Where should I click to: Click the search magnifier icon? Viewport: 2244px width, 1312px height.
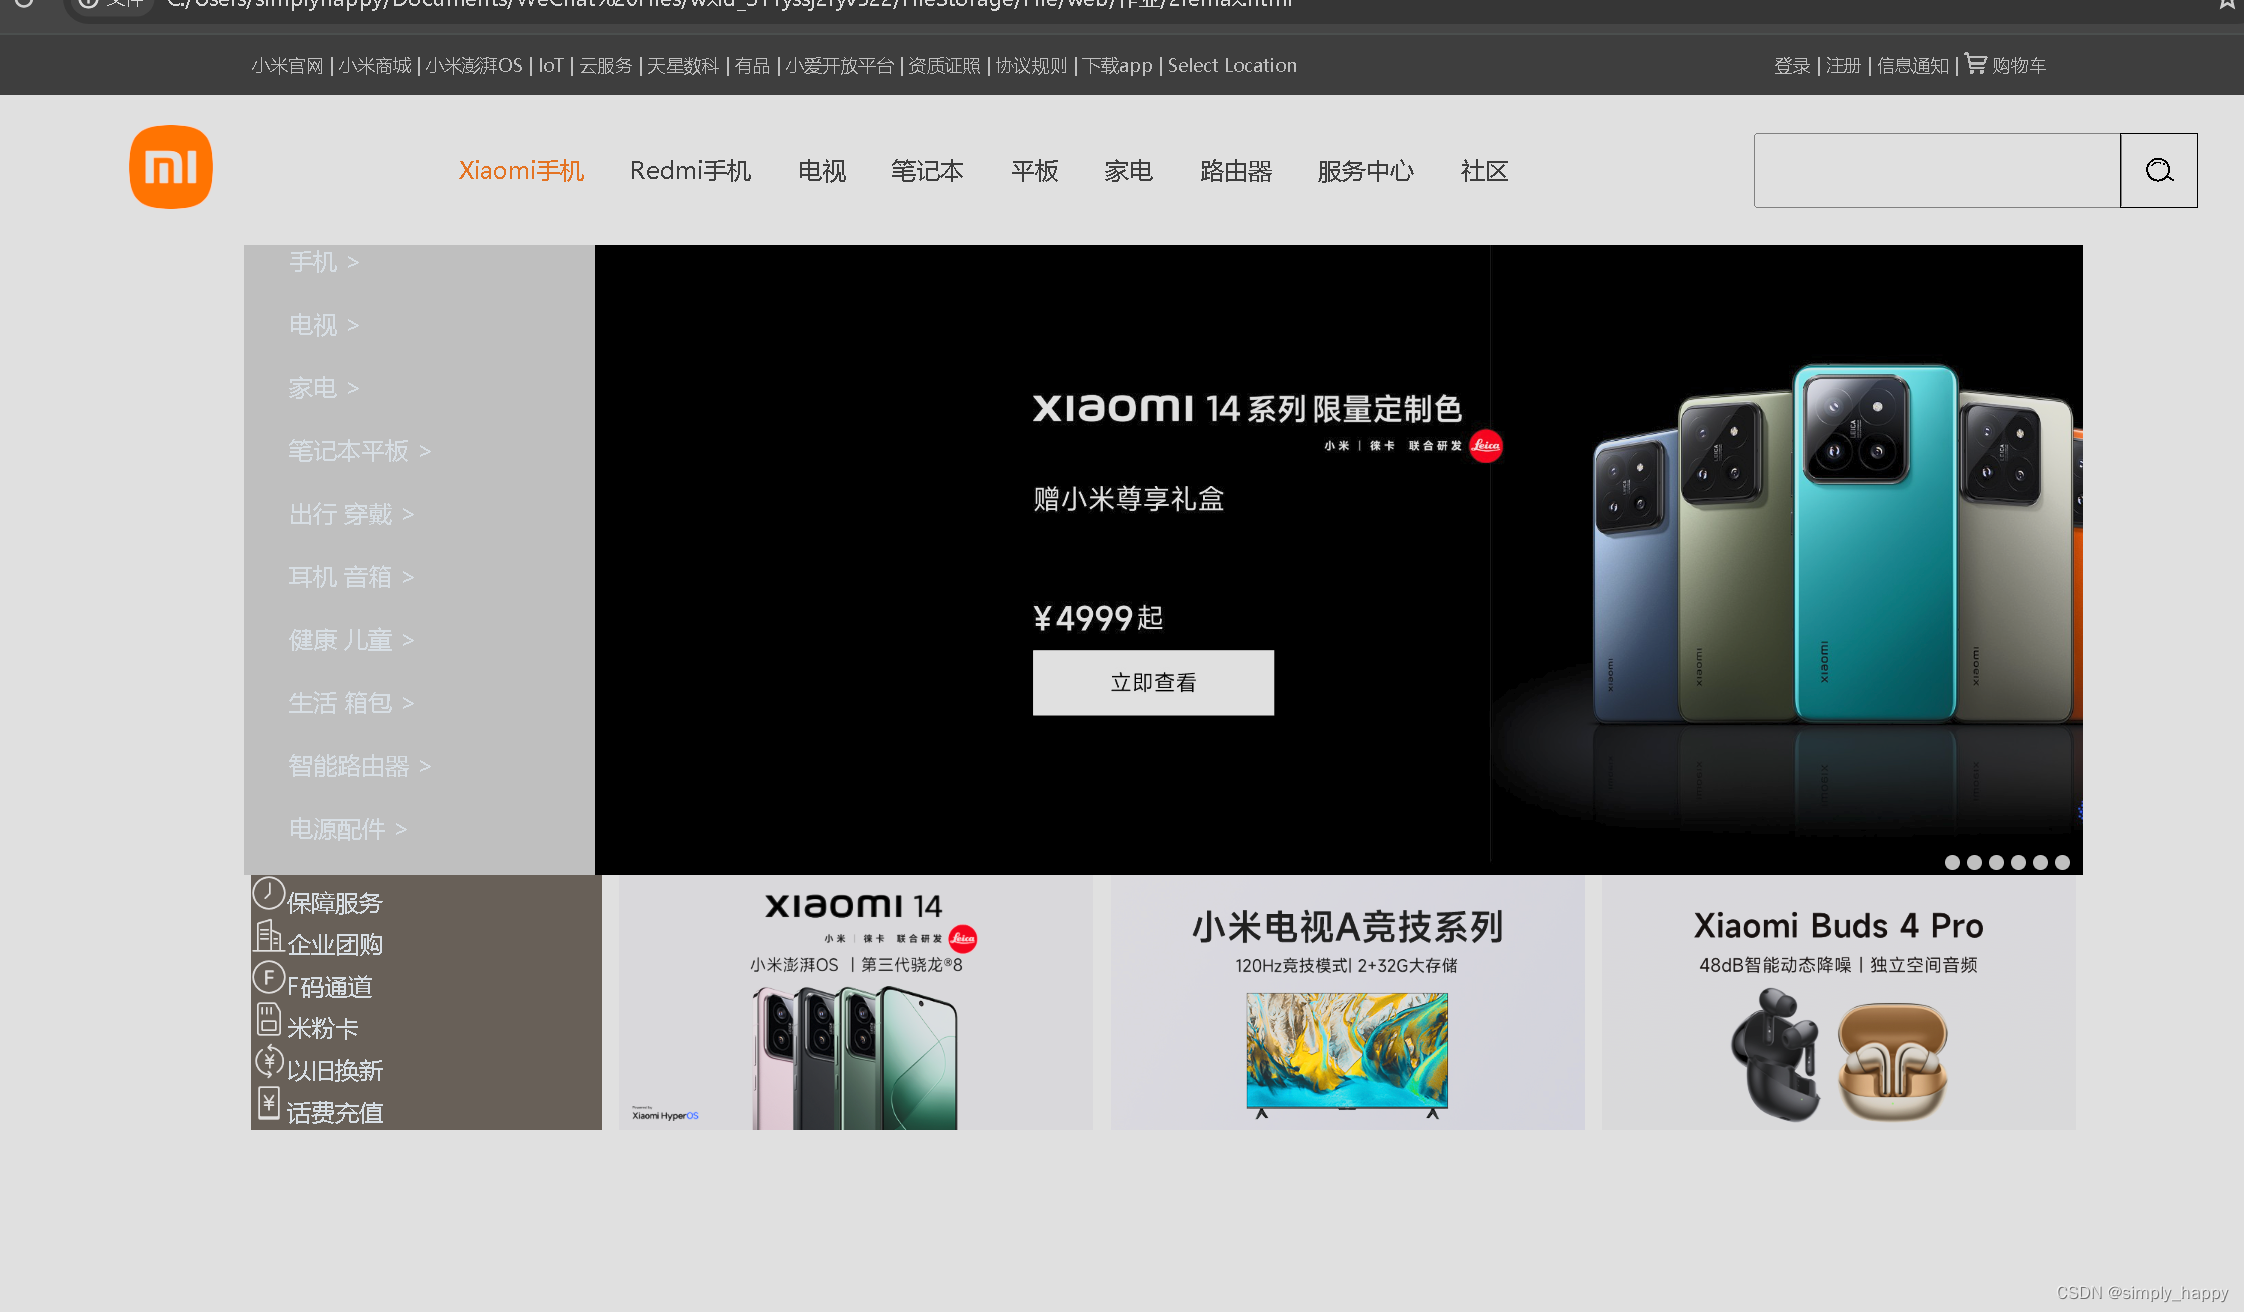[2158, 170]
